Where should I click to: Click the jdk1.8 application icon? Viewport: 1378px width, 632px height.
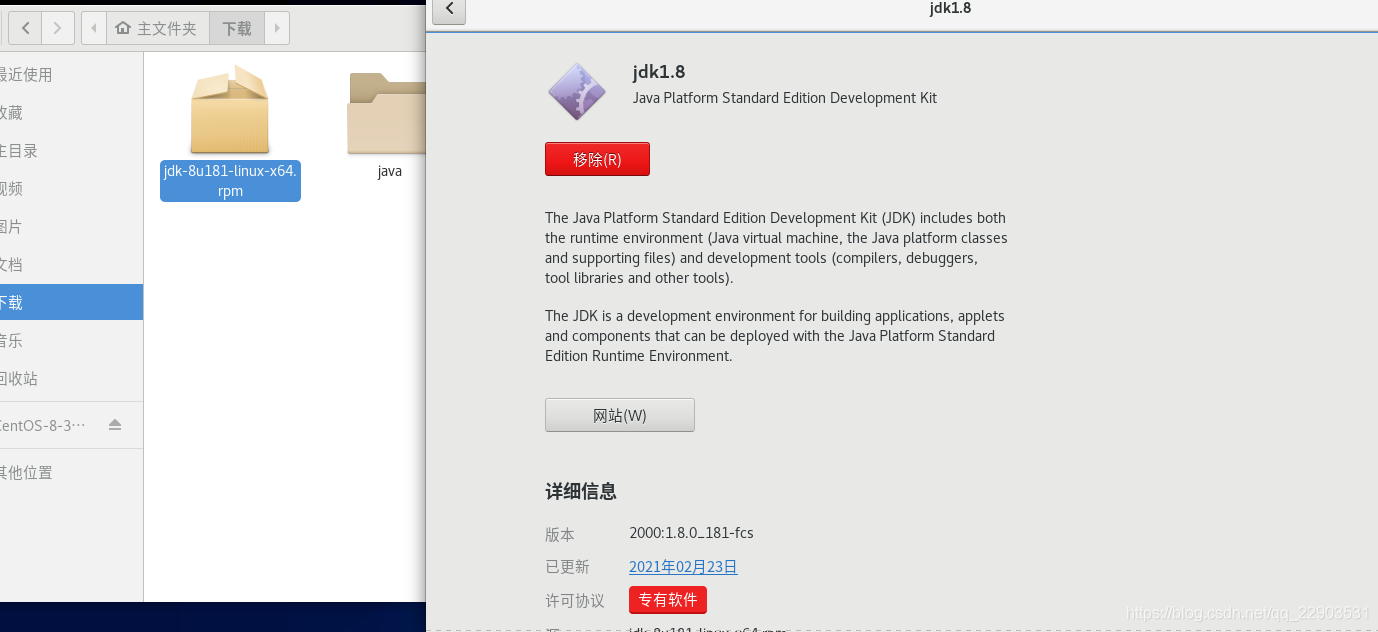click(577, 92)
